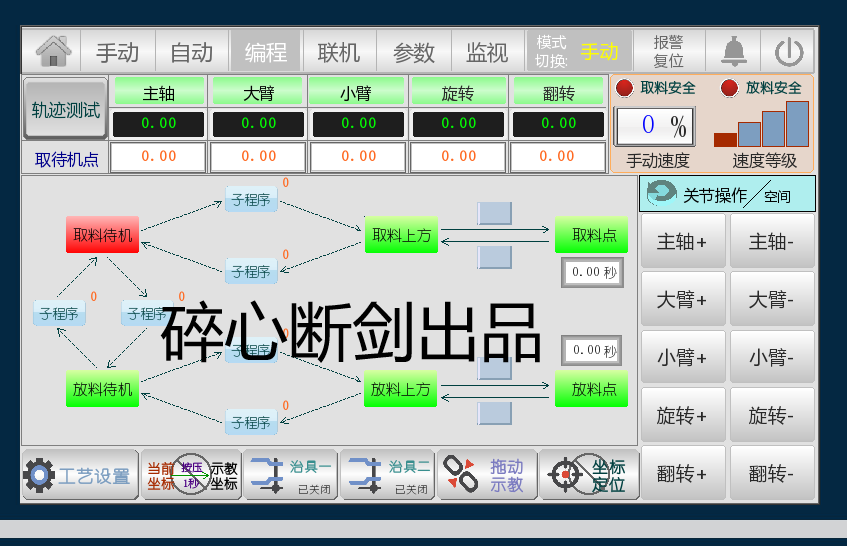Switch to the 编程 tab
This screenshot has width=847, height=546.
pyautogui.click(x=265, y=52)
